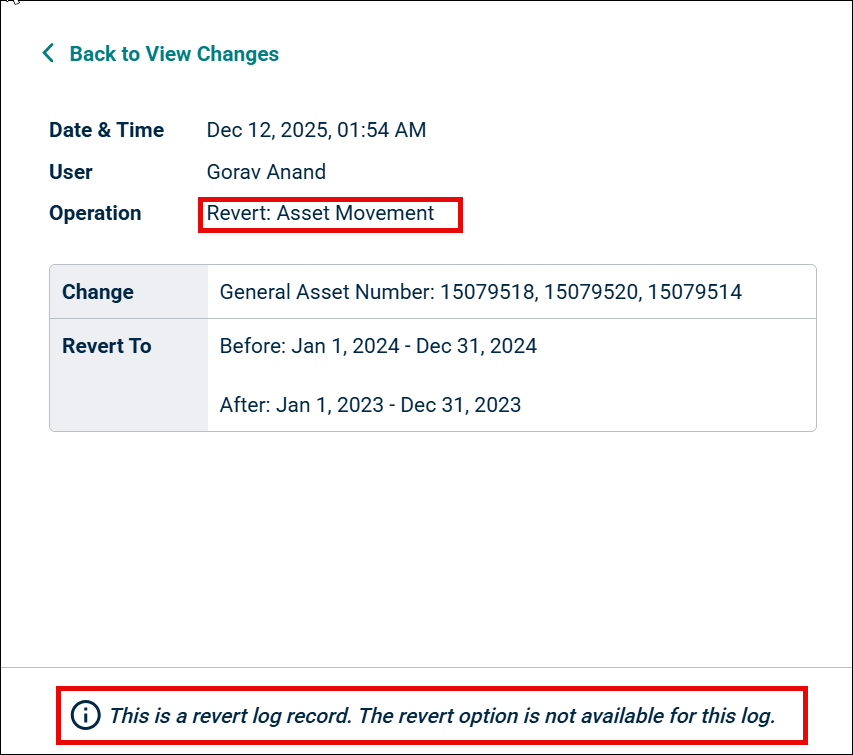Image resolution: width=853 pixels, height=755 pixels.
Task: Click the Operation field label
Action: tap(95, 213)
